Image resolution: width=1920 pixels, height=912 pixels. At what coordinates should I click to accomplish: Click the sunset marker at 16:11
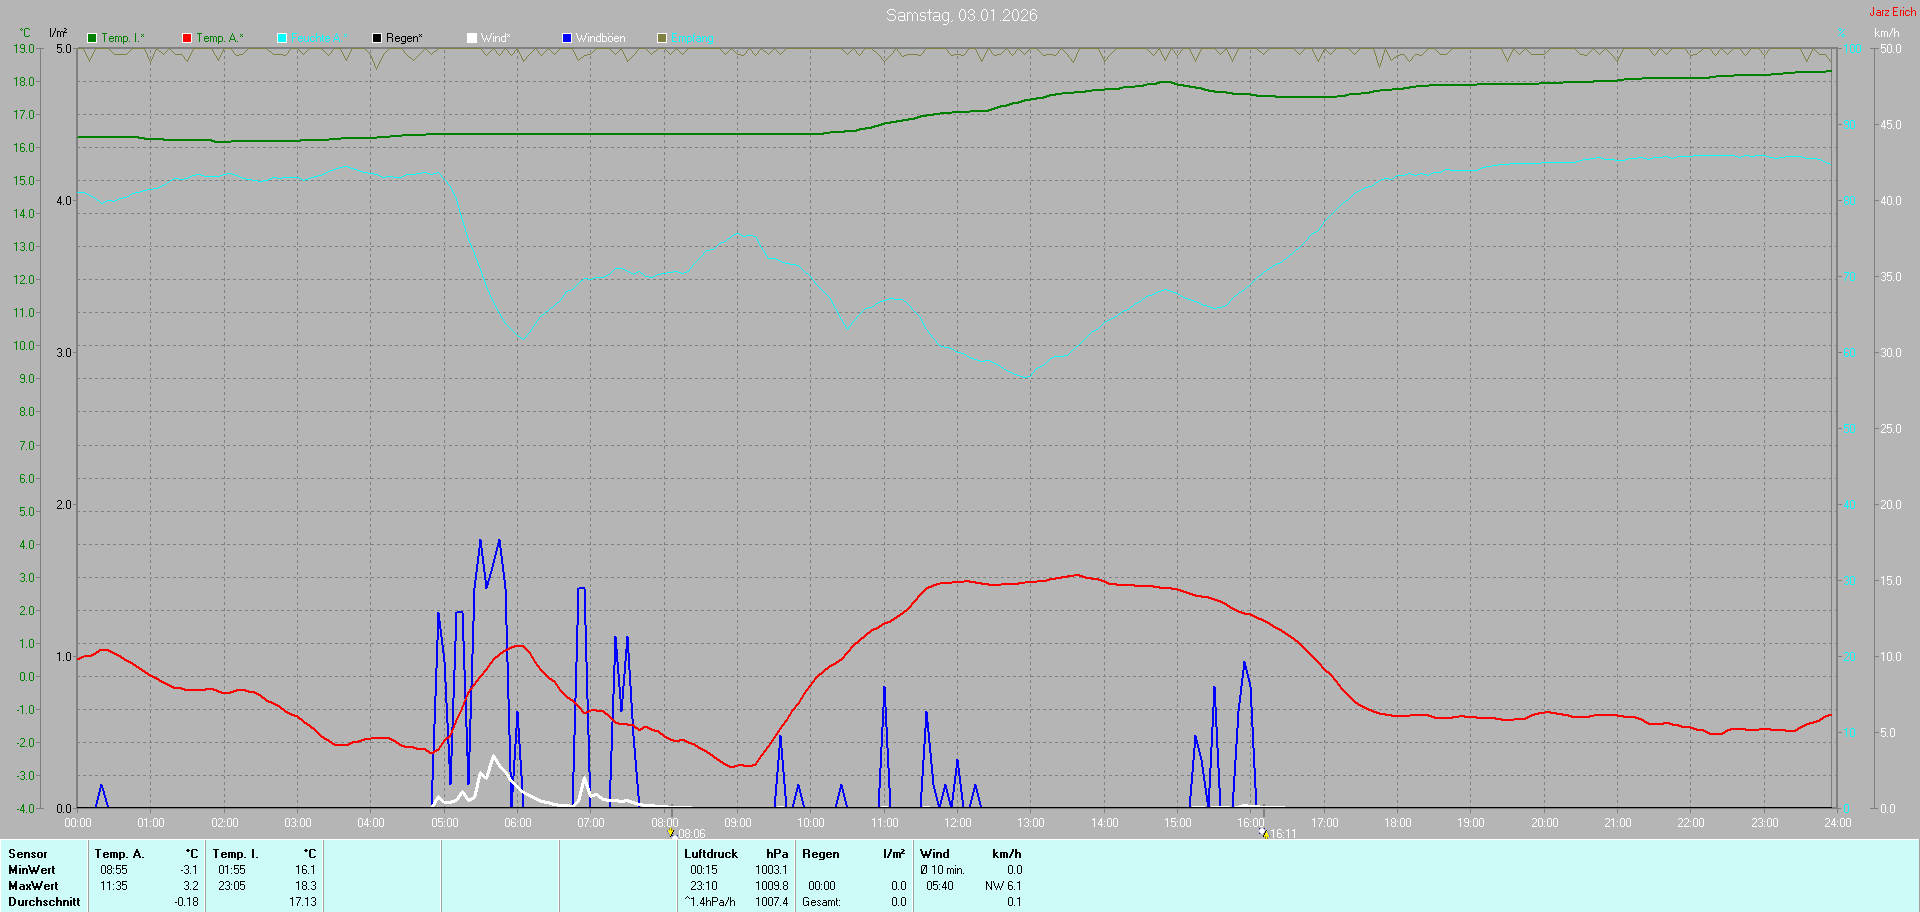tap(1264, 833)
